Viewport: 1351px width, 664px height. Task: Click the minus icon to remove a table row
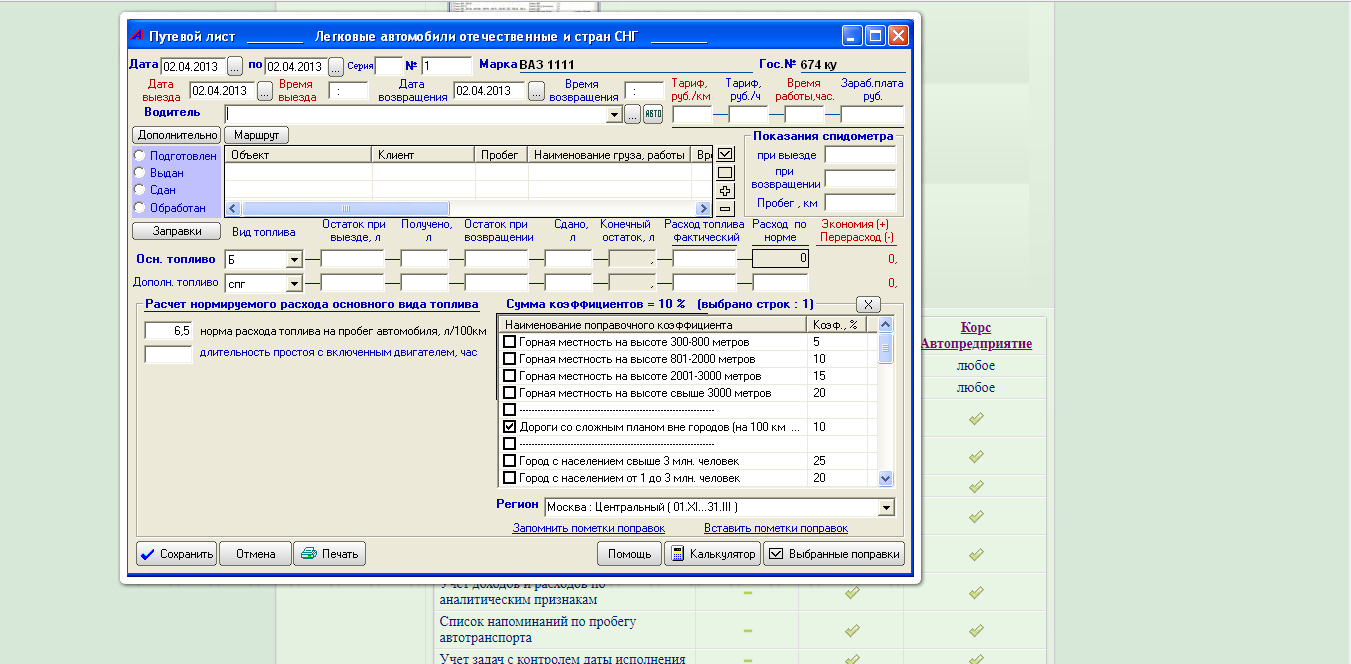click(x=725, y=209)
